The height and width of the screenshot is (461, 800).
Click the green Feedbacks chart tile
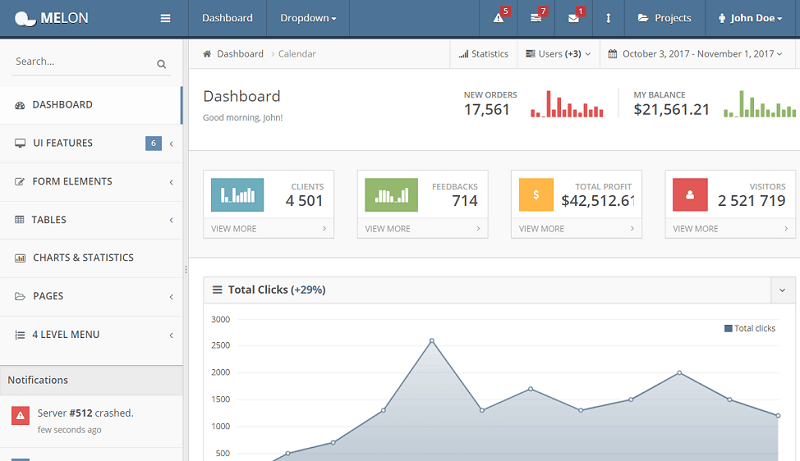(391, 195)
